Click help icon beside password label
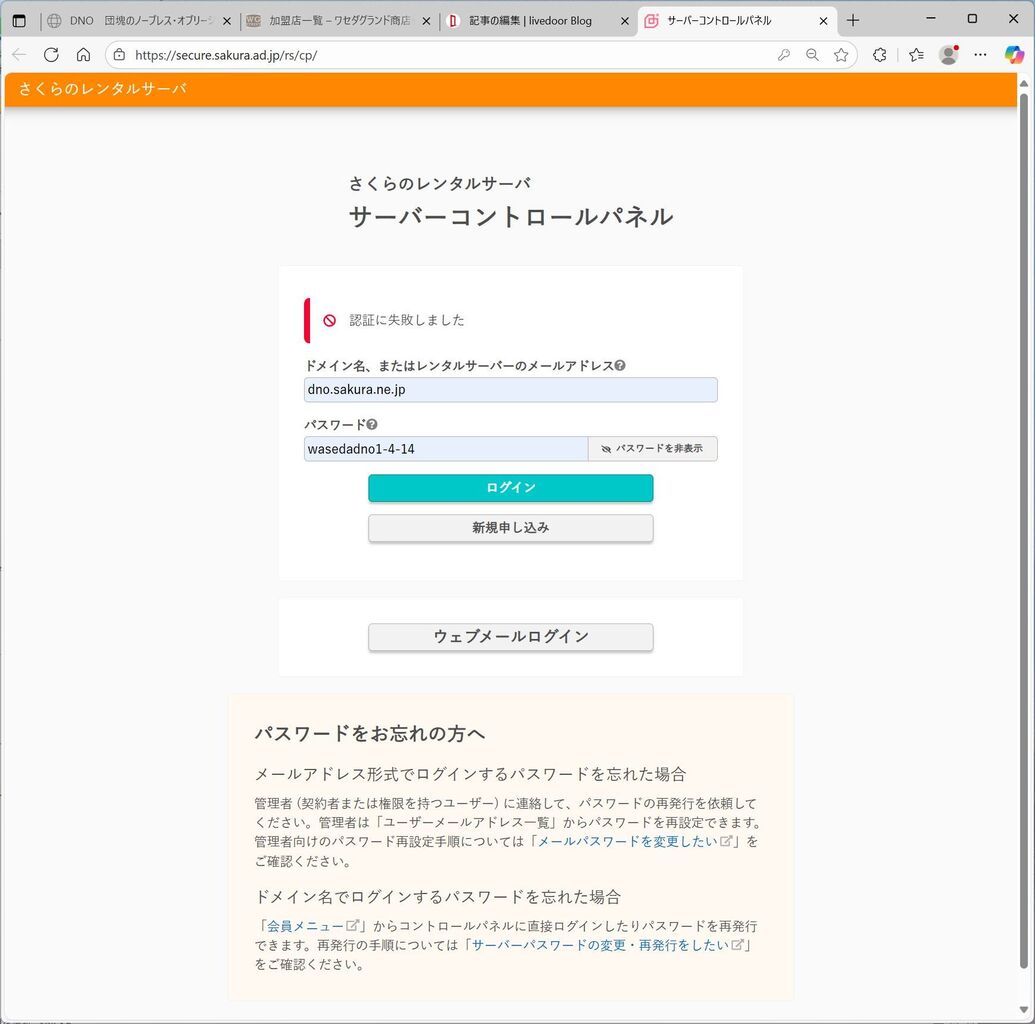This screenshot has height=1024, width=1035. 372,425
